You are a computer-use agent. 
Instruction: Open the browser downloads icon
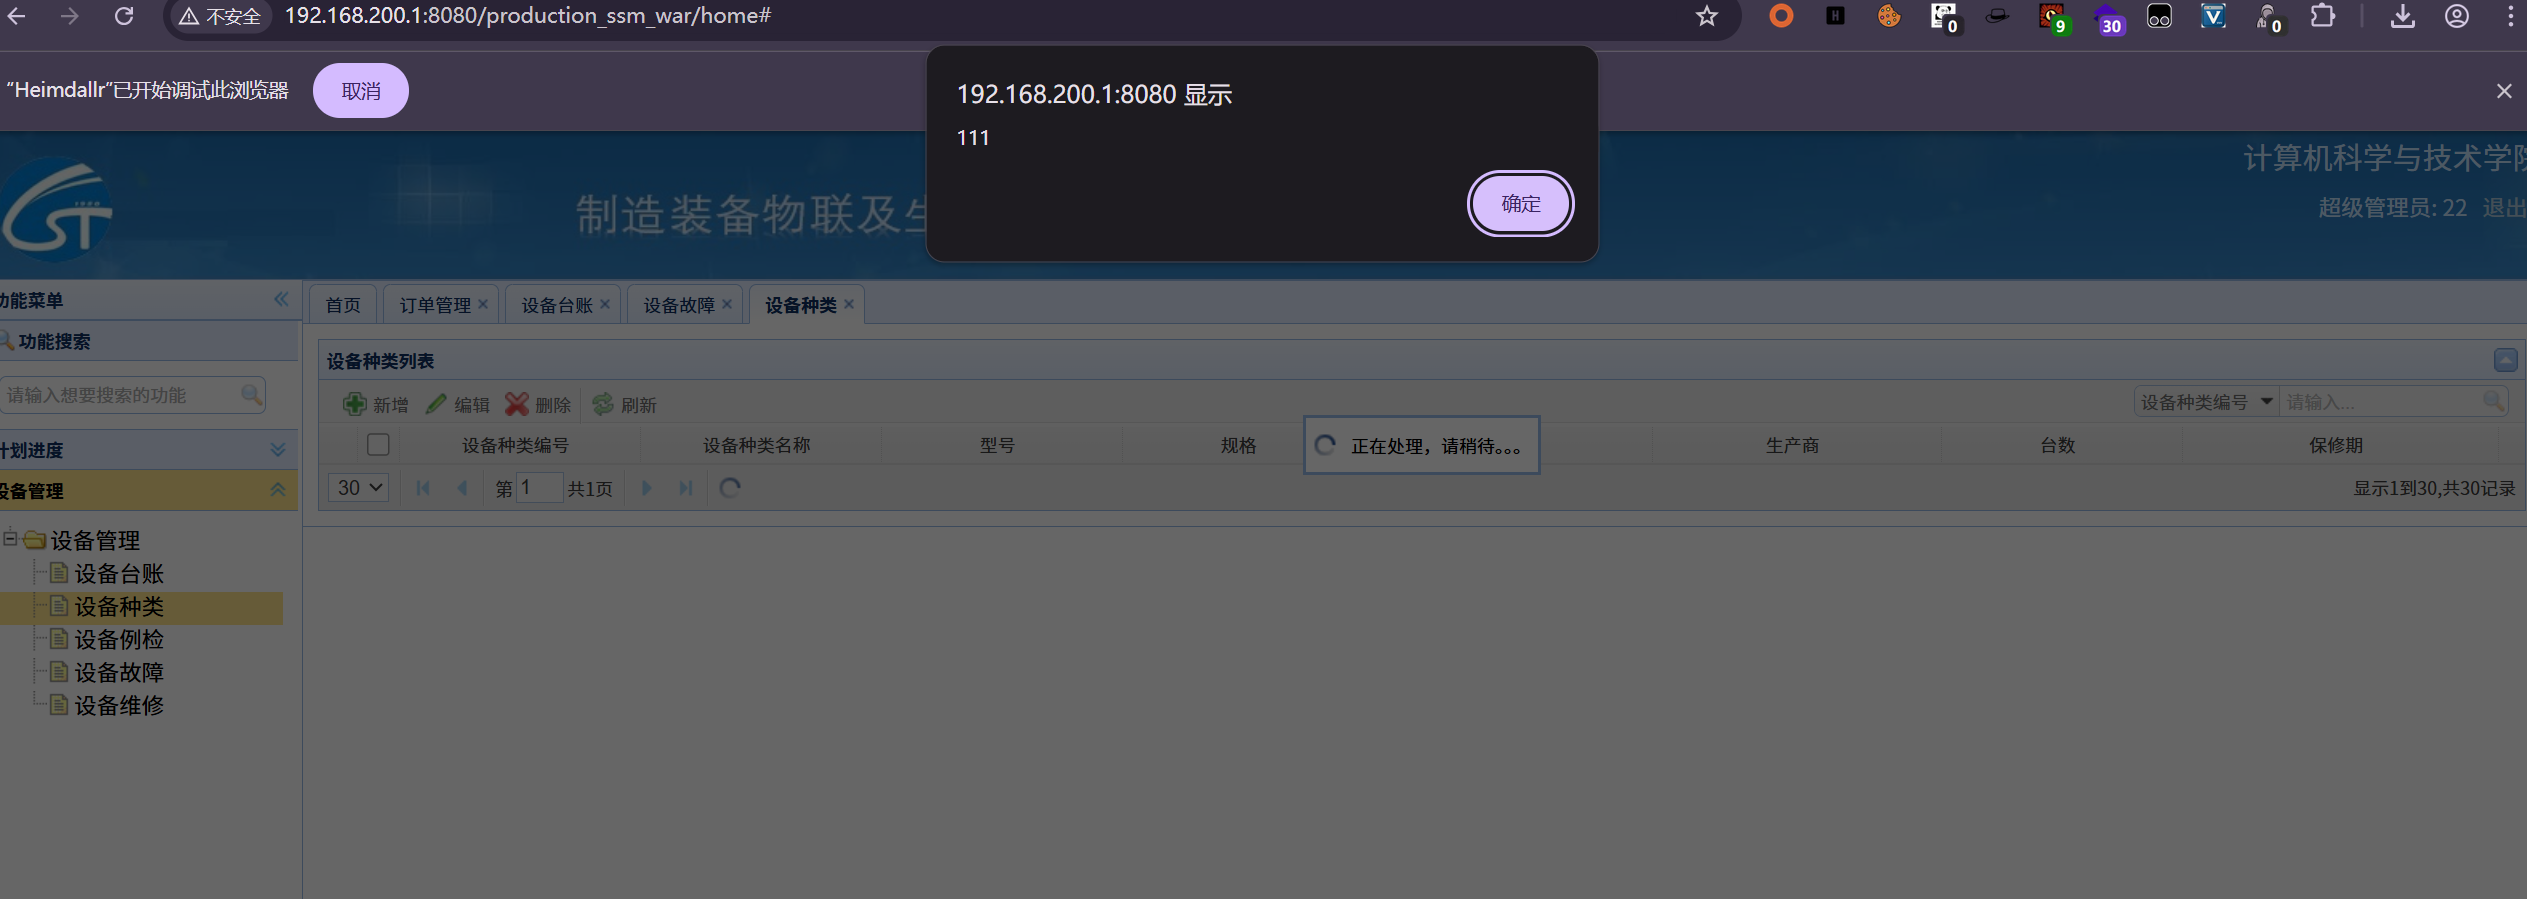[x=2402, y=16]
